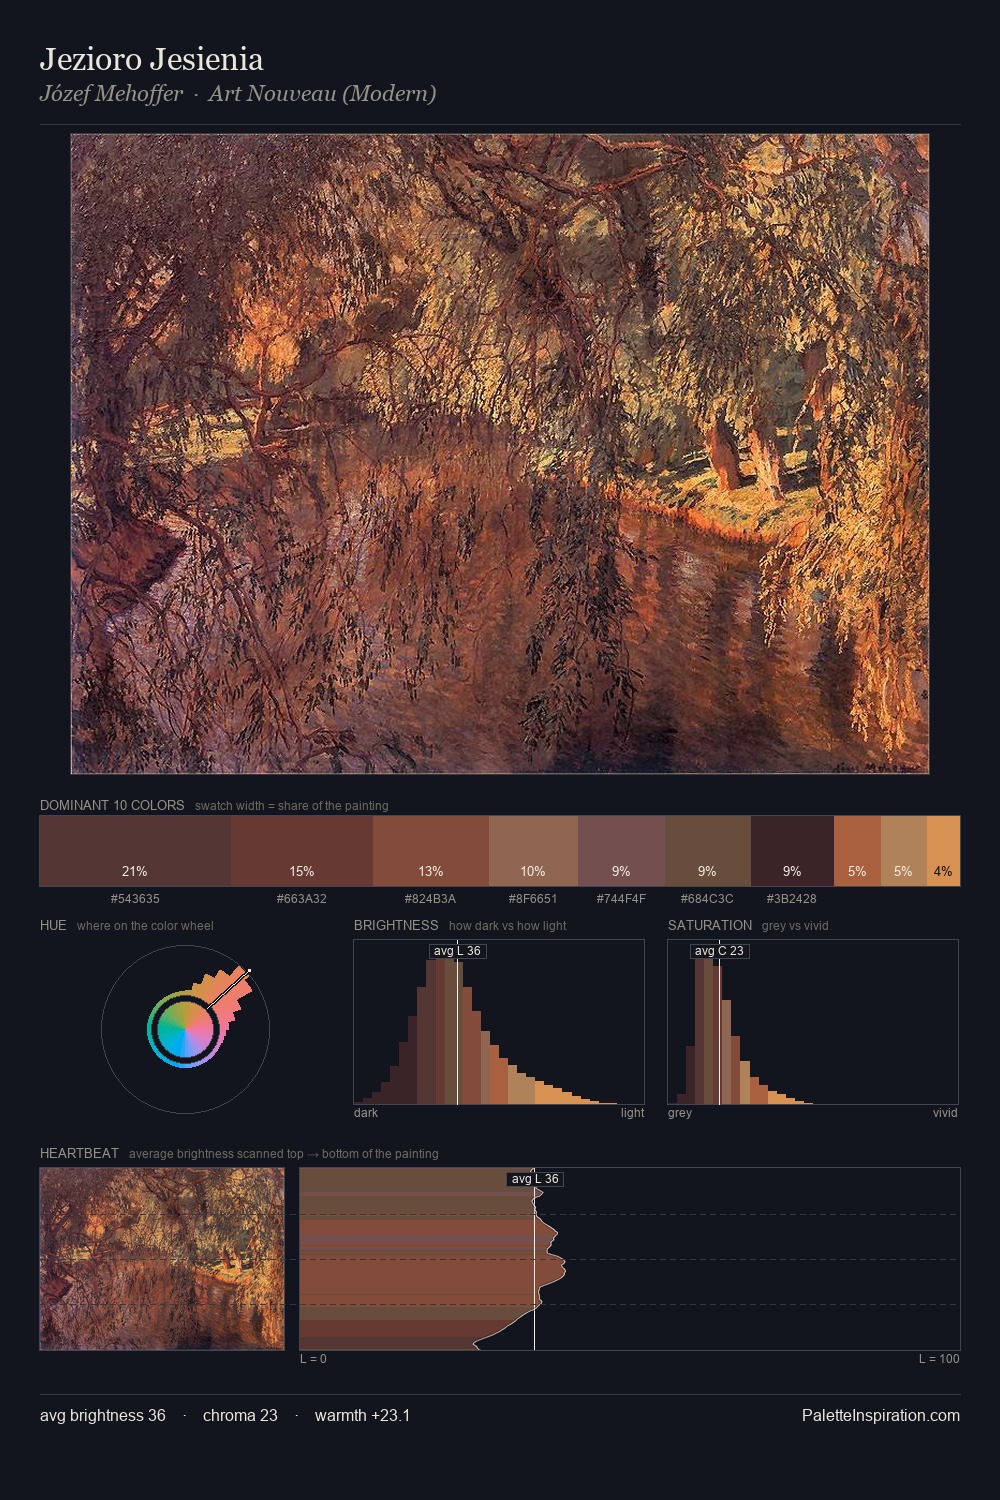Click the 4% golden-orange swatch
Image resolution: width=1000 pixels, height=1500 pixels.
[x=943, y=851]
